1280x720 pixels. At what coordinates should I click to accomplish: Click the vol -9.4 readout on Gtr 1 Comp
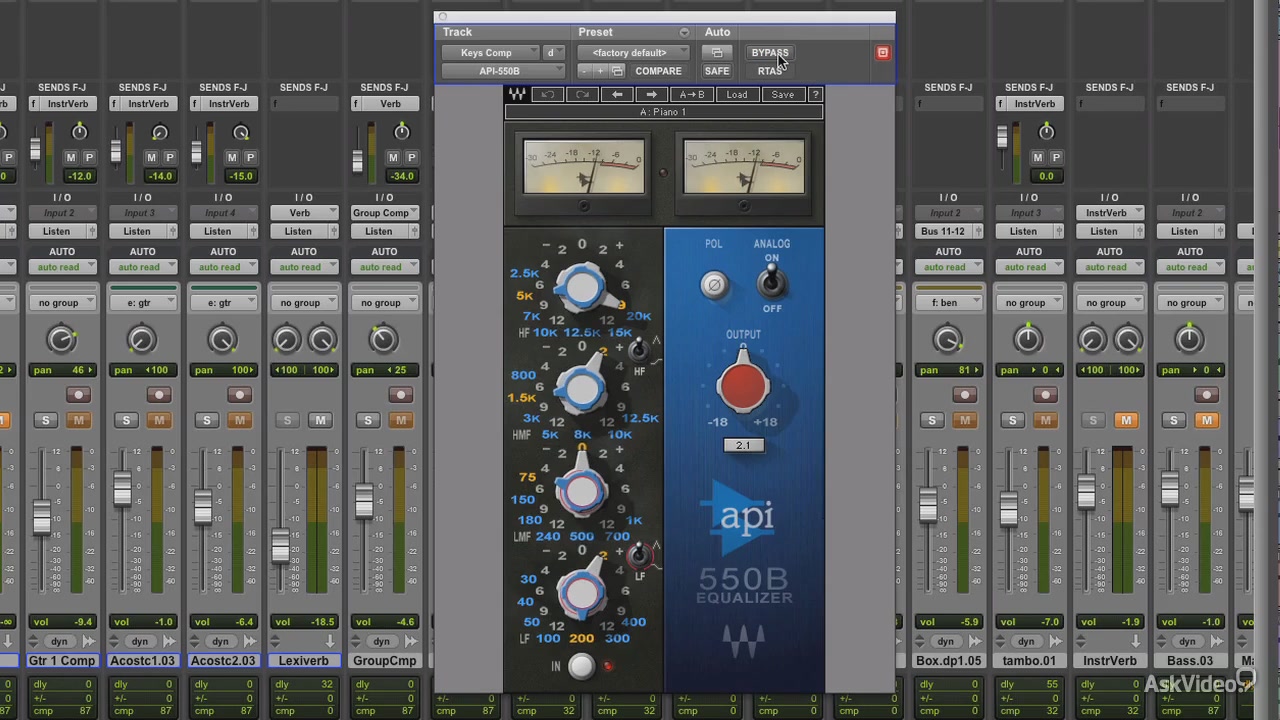tap(62, 622)
